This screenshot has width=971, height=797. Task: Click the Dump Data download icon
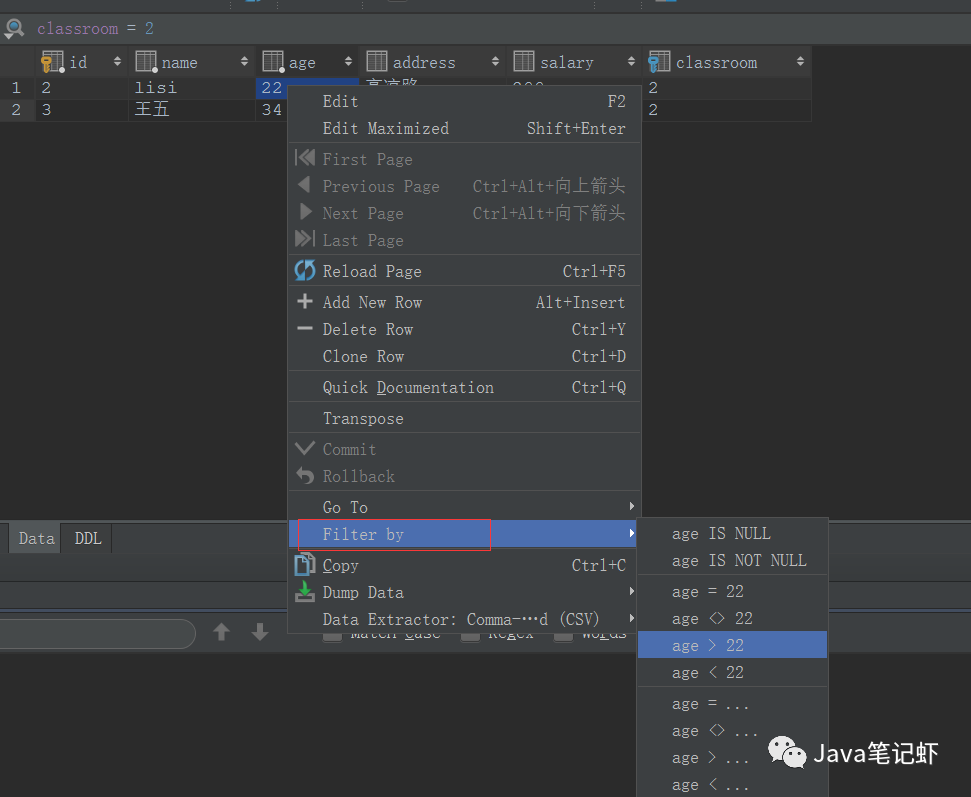pos(305,591)
